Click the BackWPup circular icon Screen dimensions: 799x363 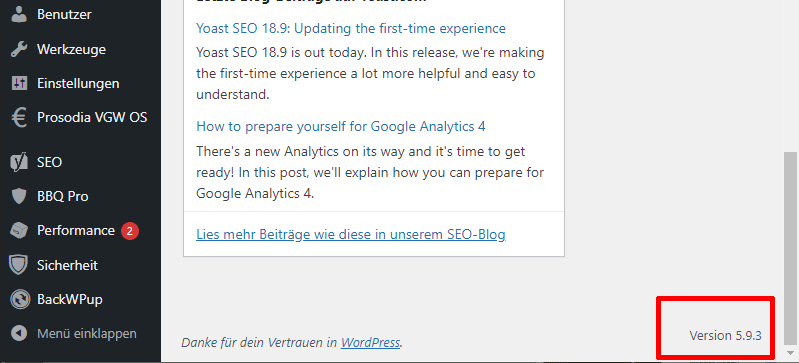coord(19,299)
